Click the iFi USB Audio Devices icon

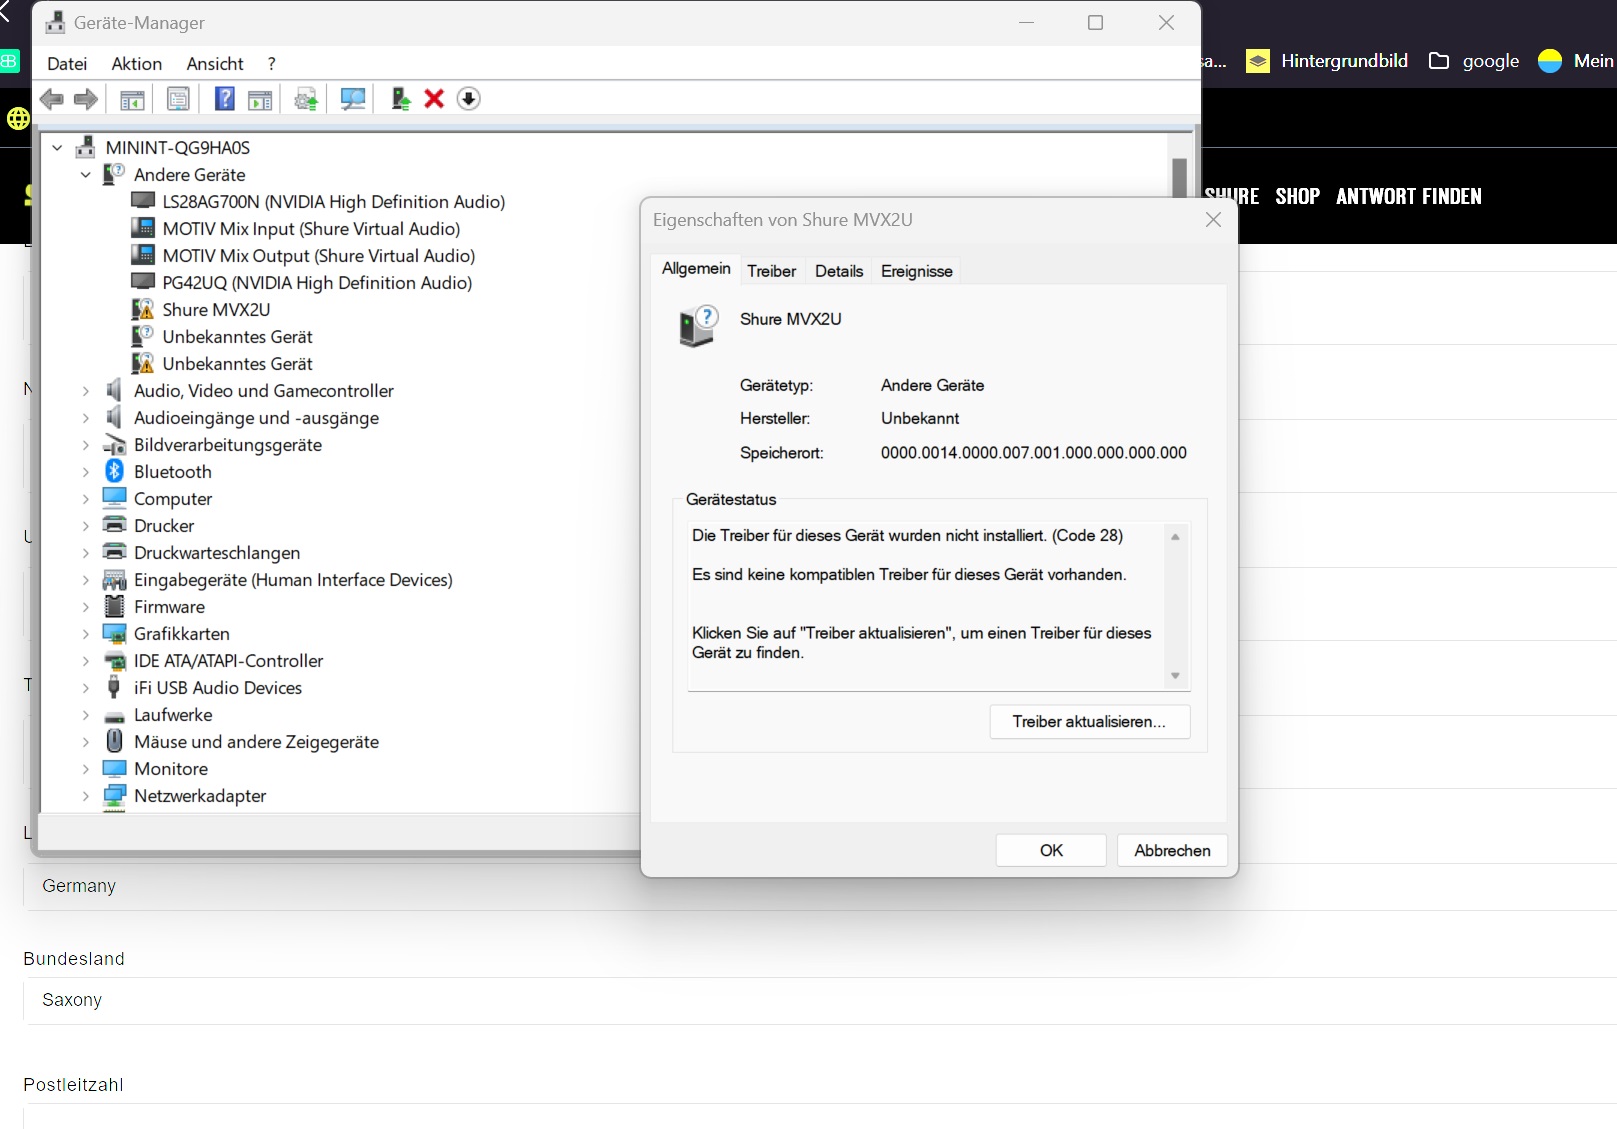pyautogui.click(x=115, y=687)
